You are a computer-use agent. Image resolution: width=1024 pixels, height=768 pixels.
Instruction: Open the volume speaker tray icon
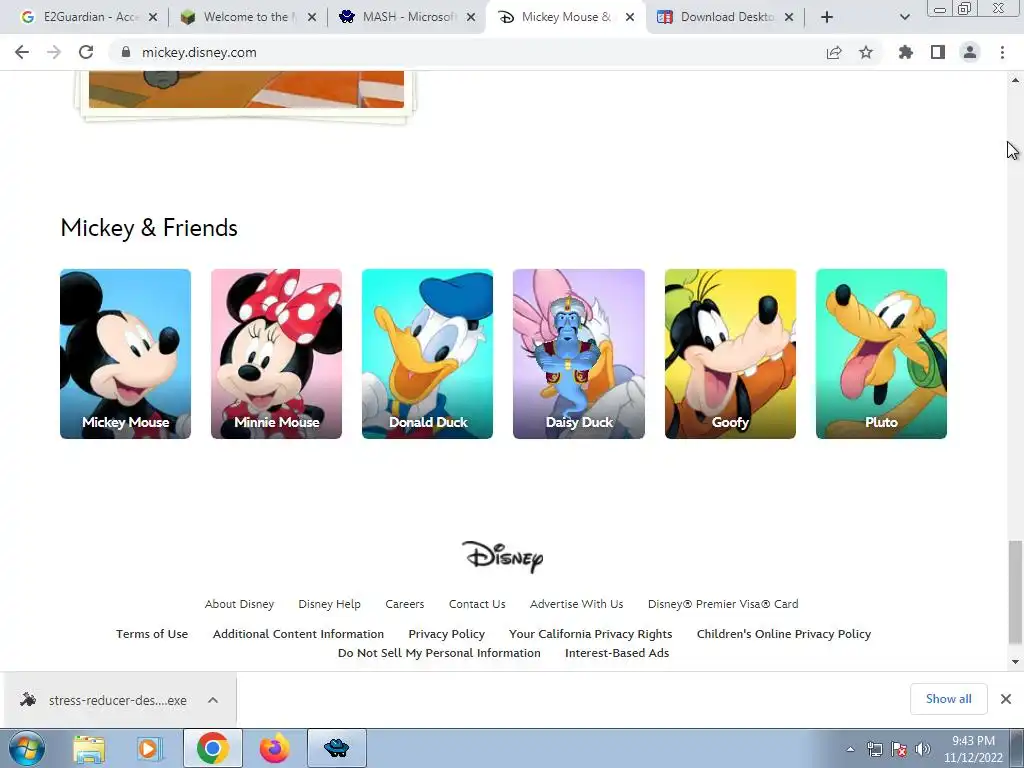tap(922, 749)
